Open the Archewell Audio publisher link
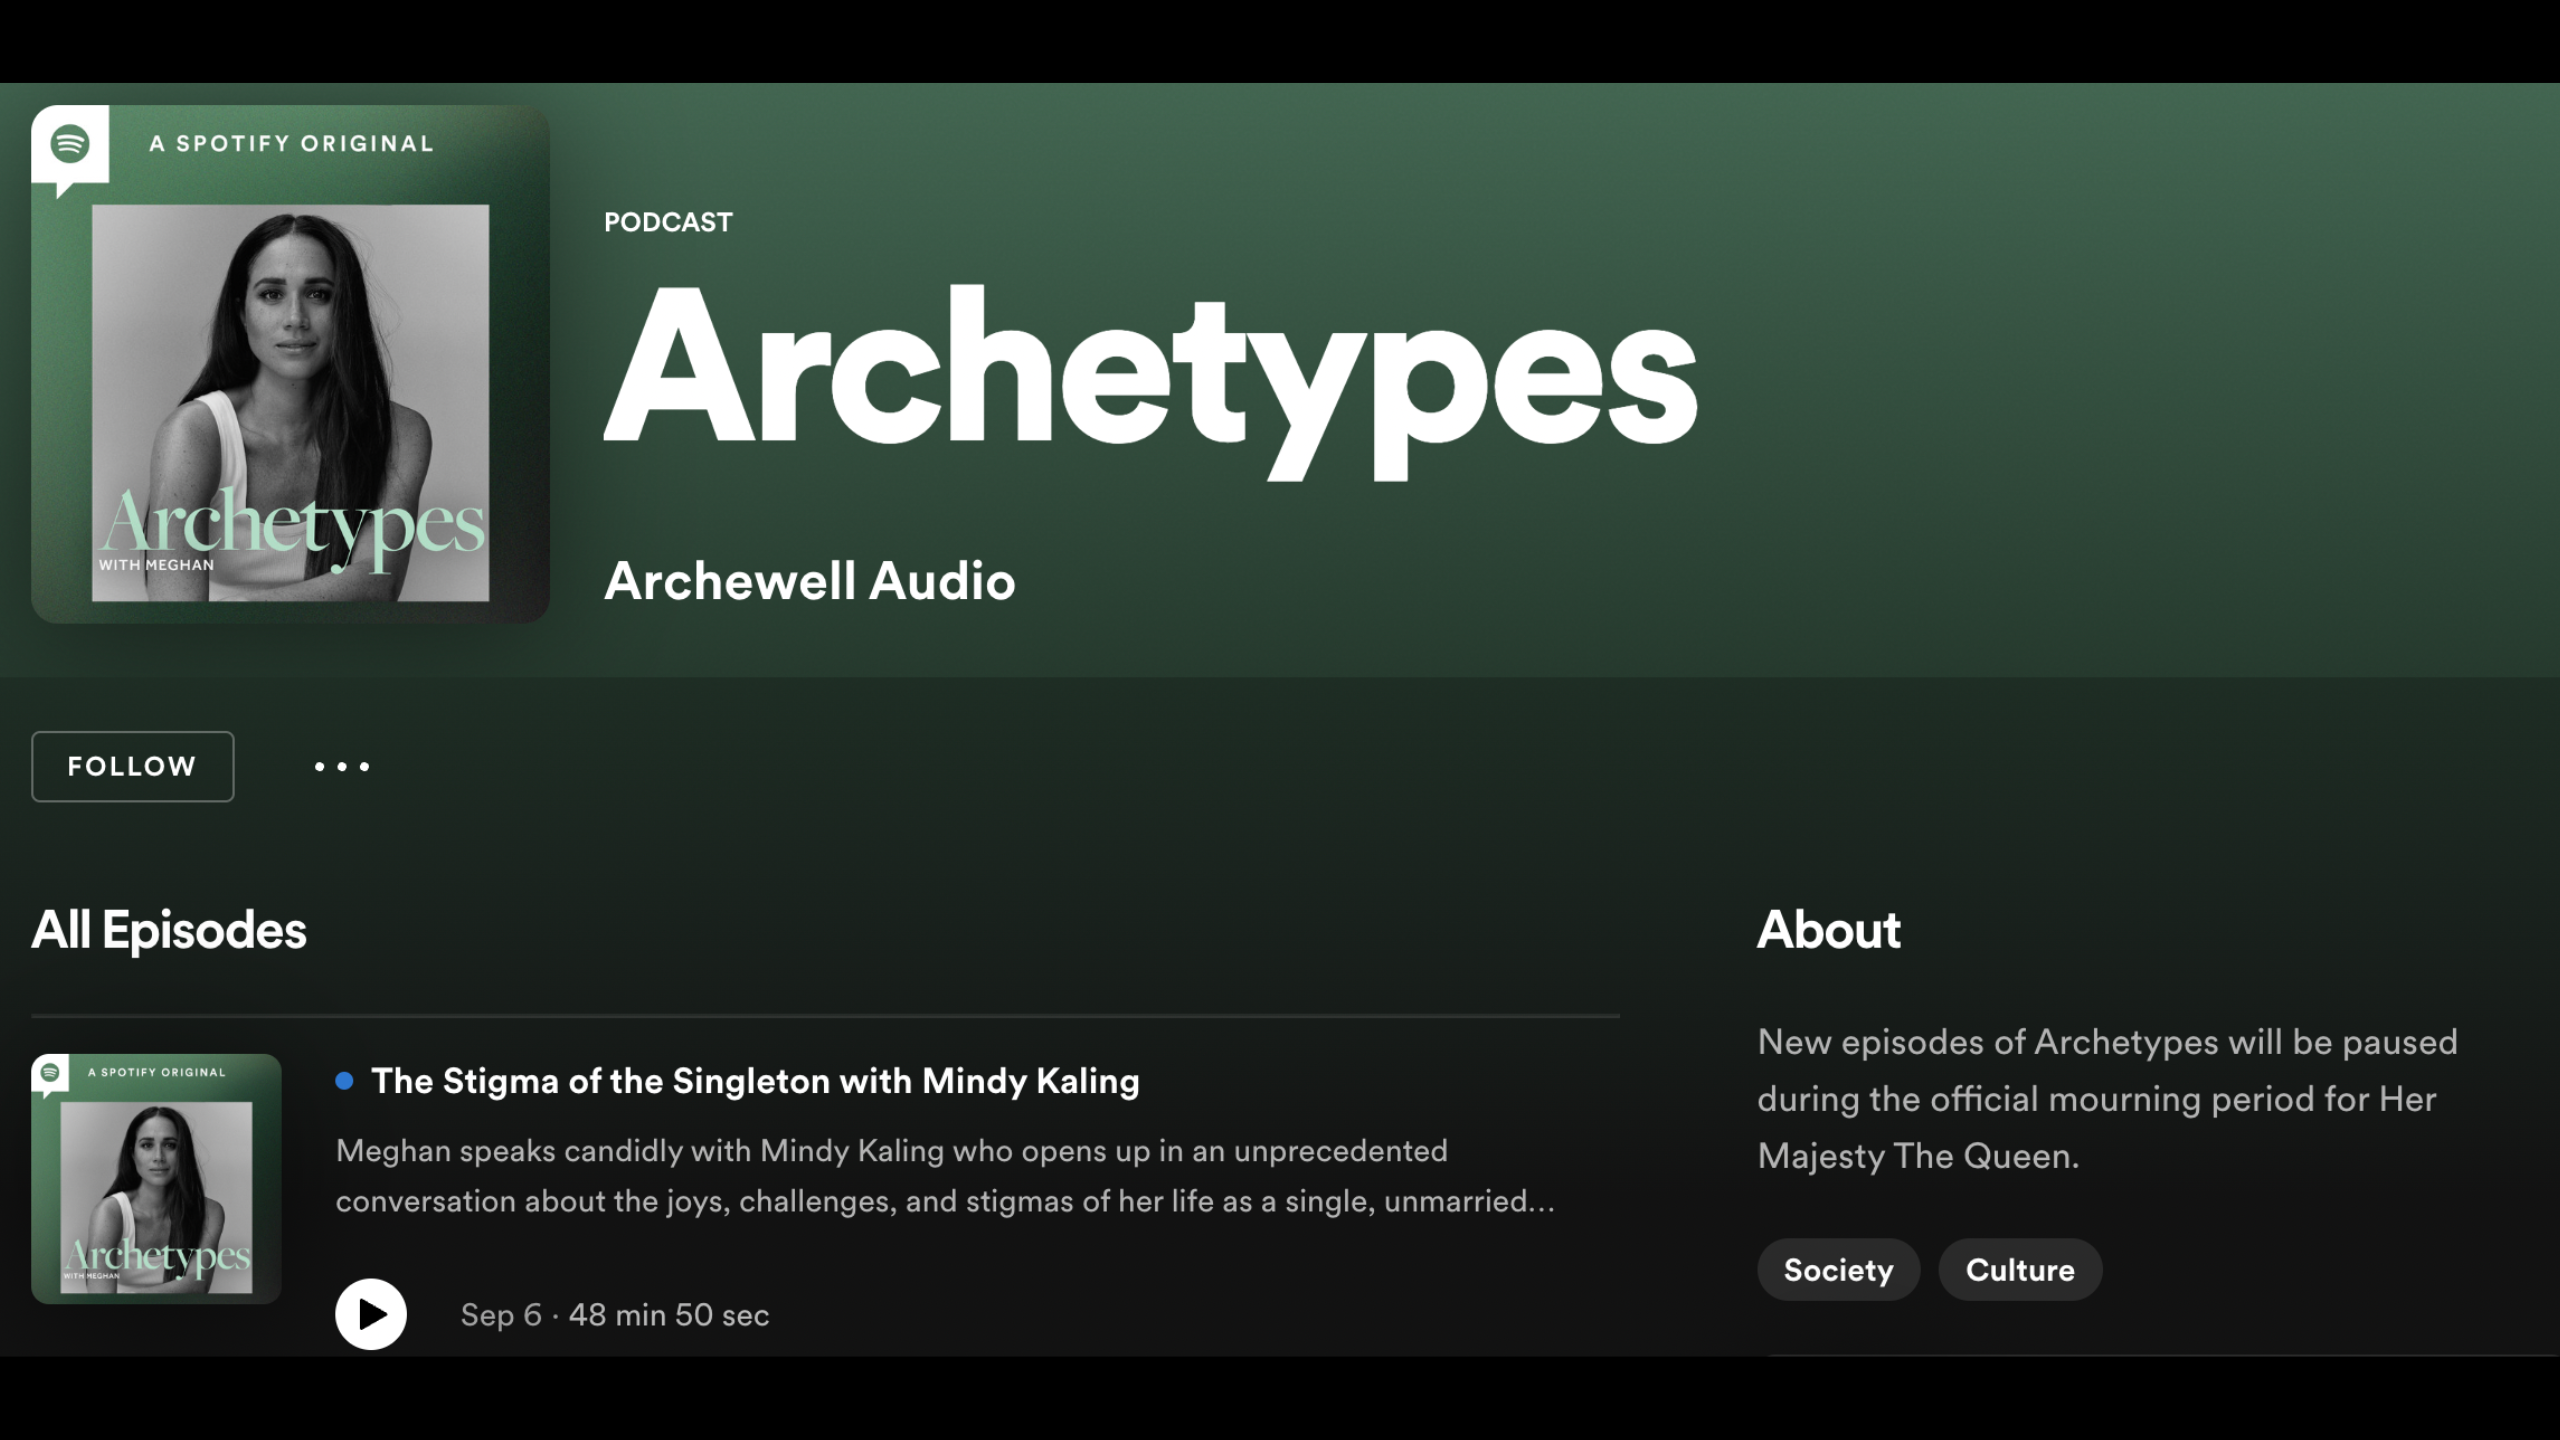 pyautogui.click(x=809, y=581)
